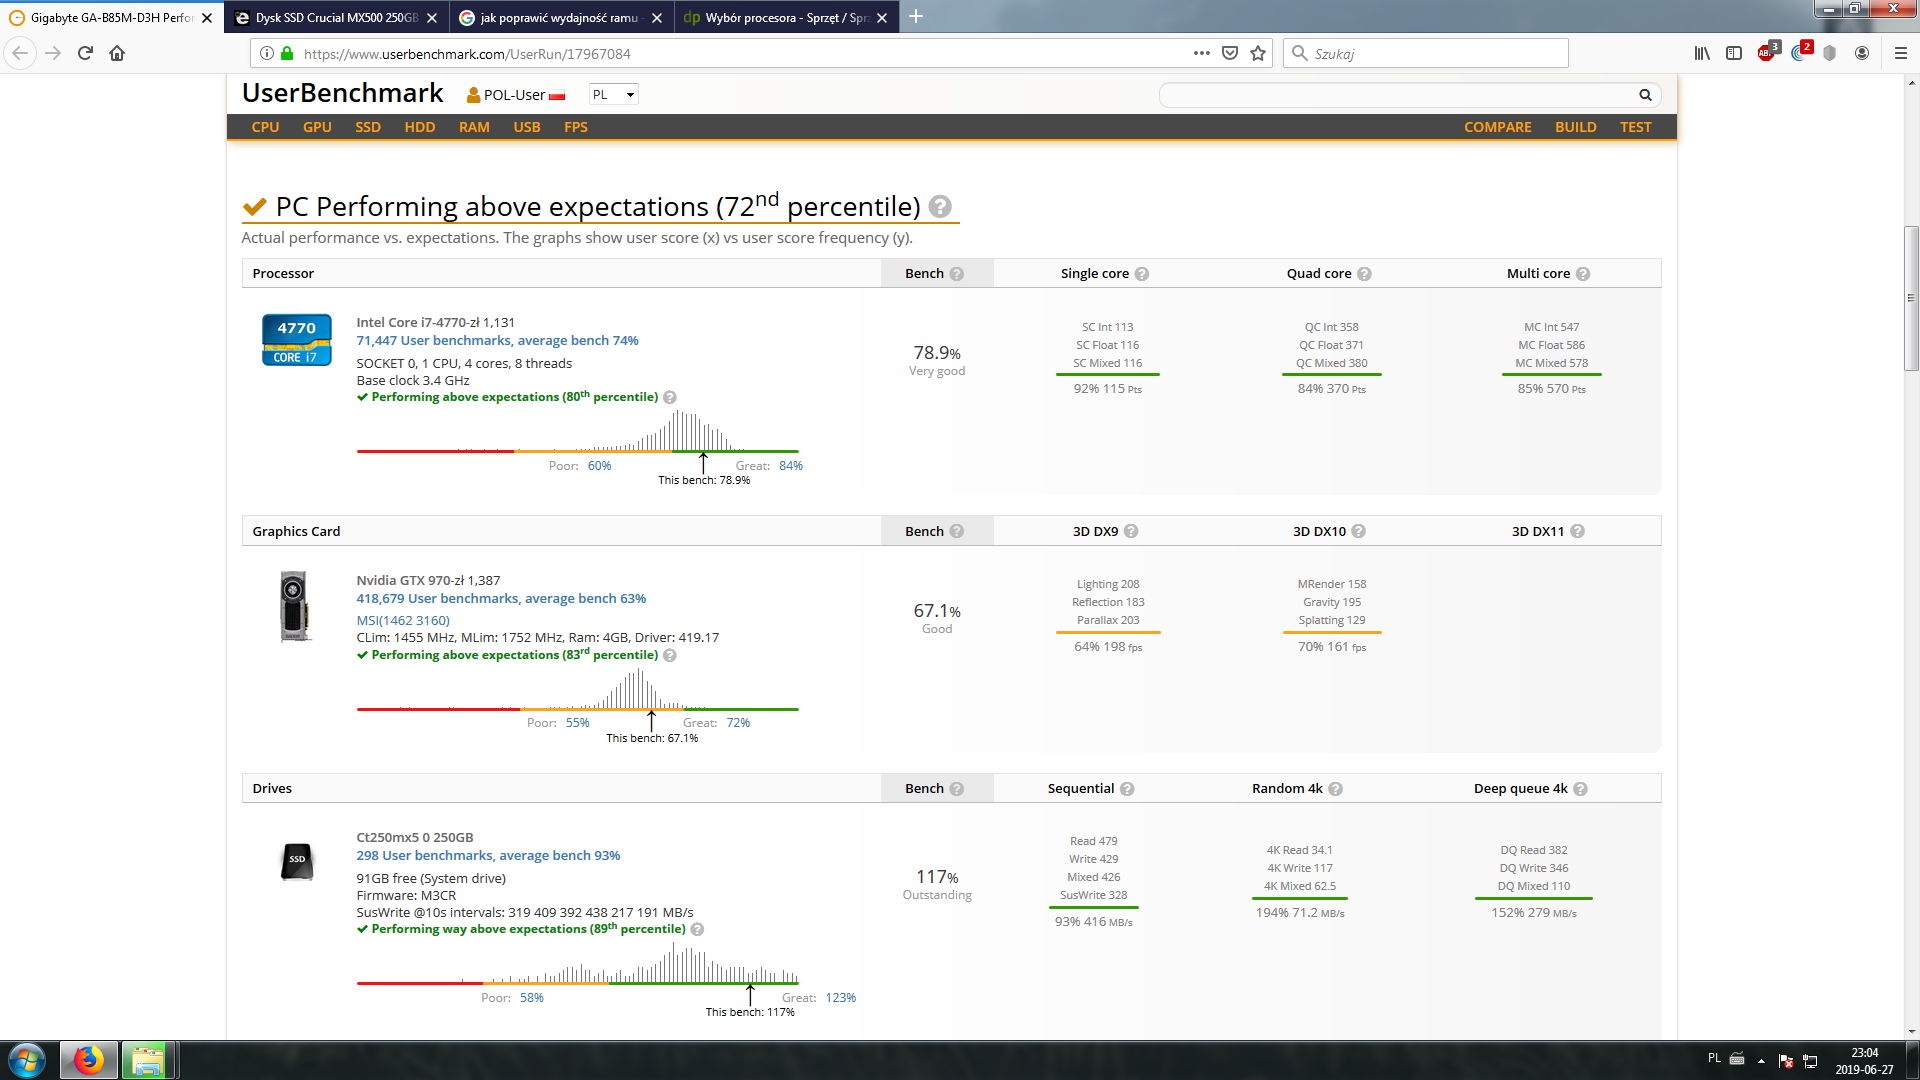The height and width of the screenshot is (1080, 1920).
Task: Open the BUILD menu item
Action: click(x=1575, y=127)
